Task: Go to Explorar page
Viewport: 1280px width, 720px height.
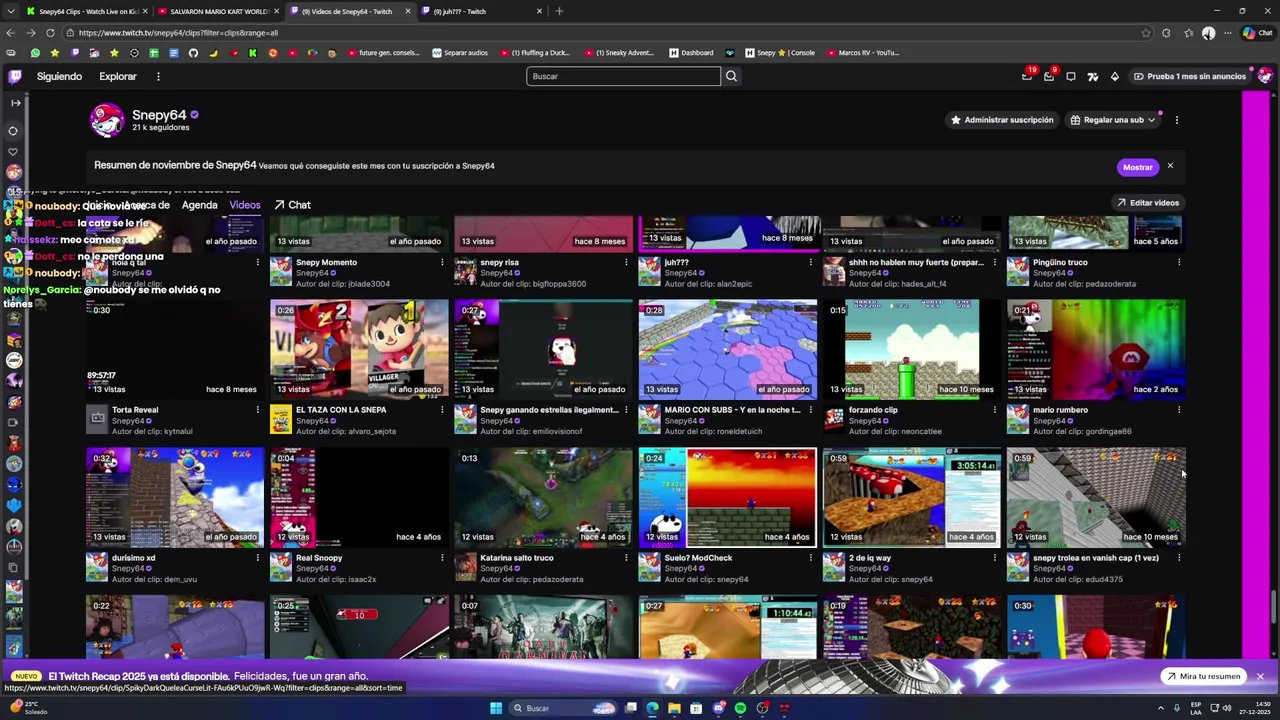Action: 117,76
